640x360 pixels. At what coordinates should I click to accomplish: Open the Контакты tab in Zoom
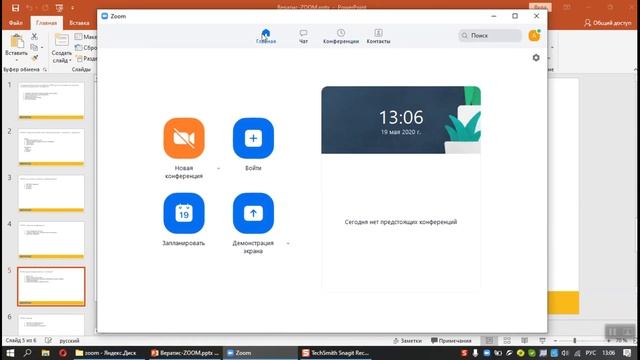point(378,36)
